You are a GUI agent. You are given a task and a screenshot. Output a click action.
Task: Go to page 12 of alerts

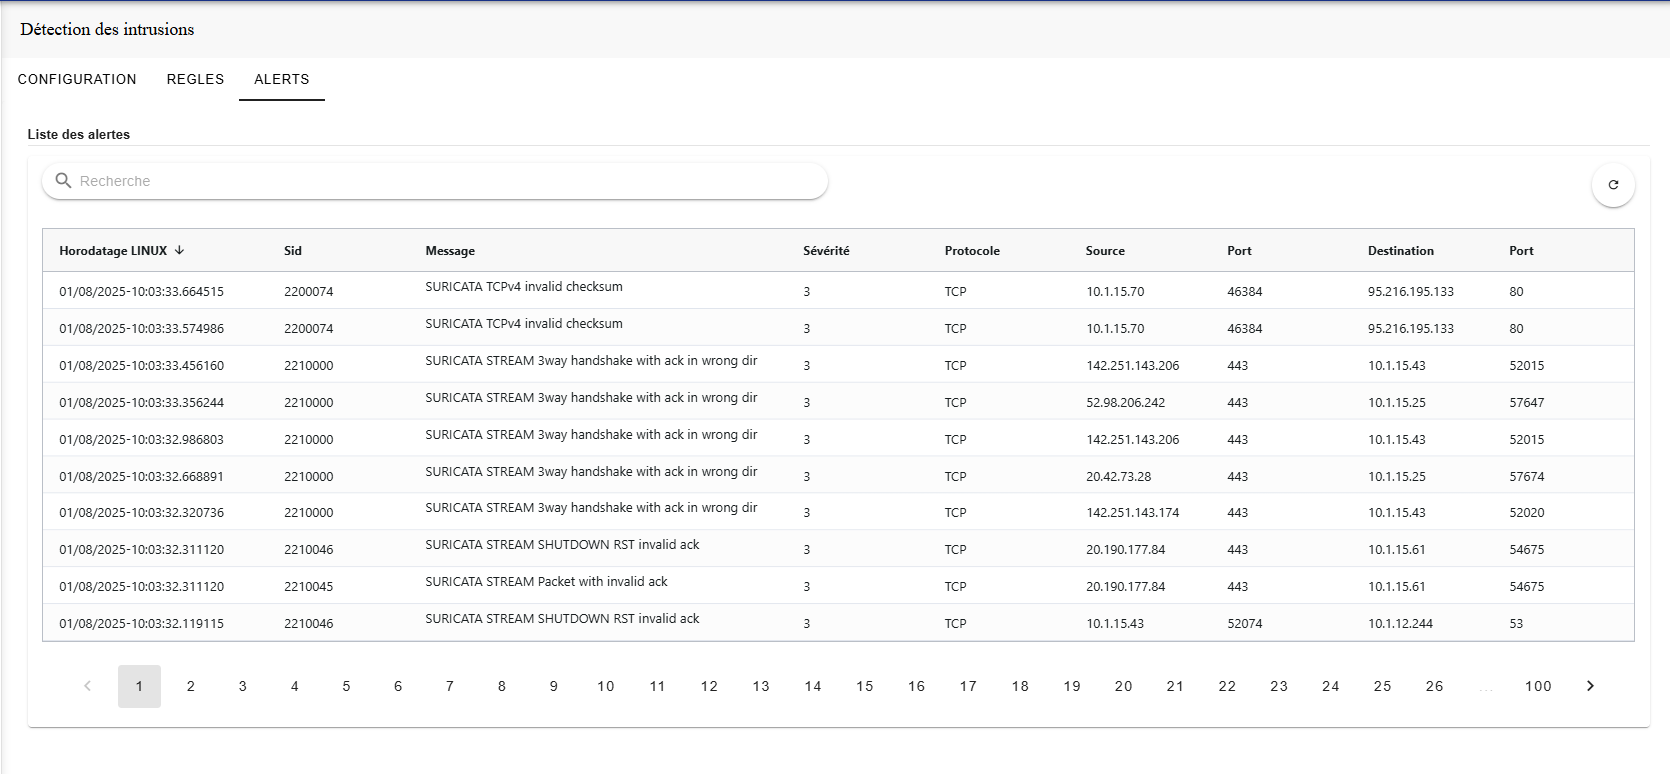coord(709,686)
